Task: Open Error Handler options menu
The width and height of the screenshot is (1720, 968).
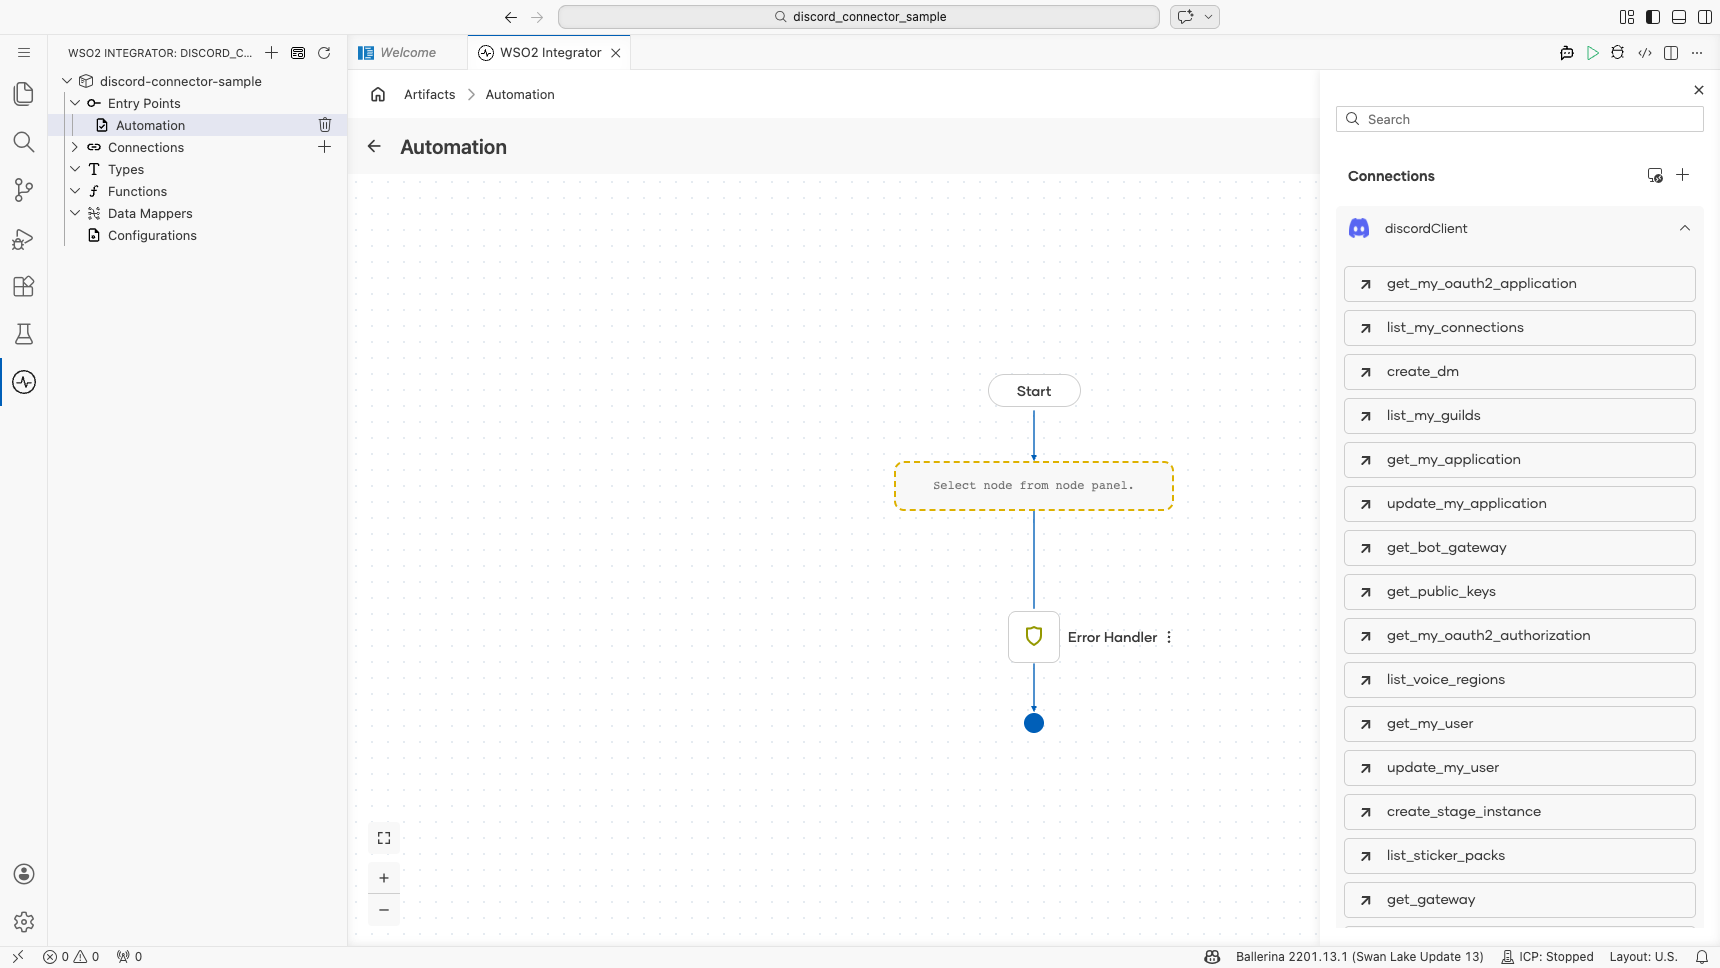Action: click(1169, 637)
